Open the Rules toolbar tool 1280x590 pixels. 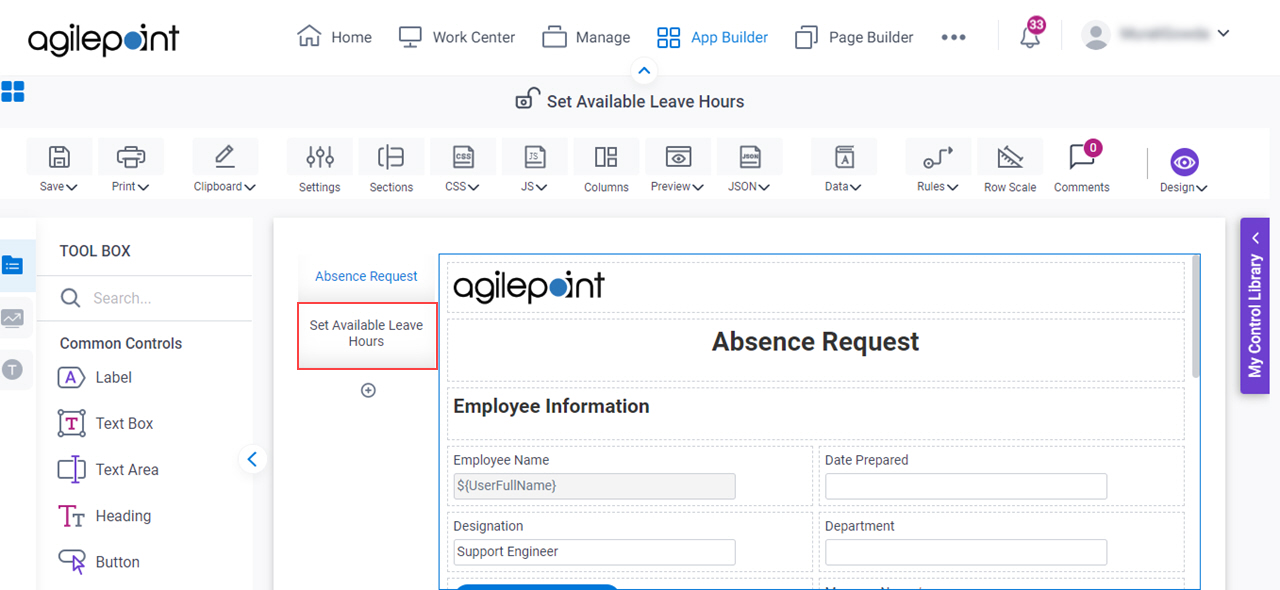click(938, 157)
